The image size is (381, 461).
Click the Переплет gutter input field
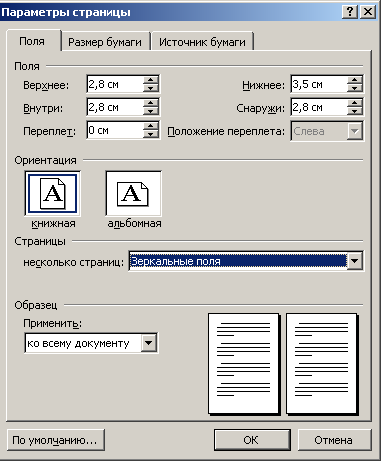tap(115, 130)
